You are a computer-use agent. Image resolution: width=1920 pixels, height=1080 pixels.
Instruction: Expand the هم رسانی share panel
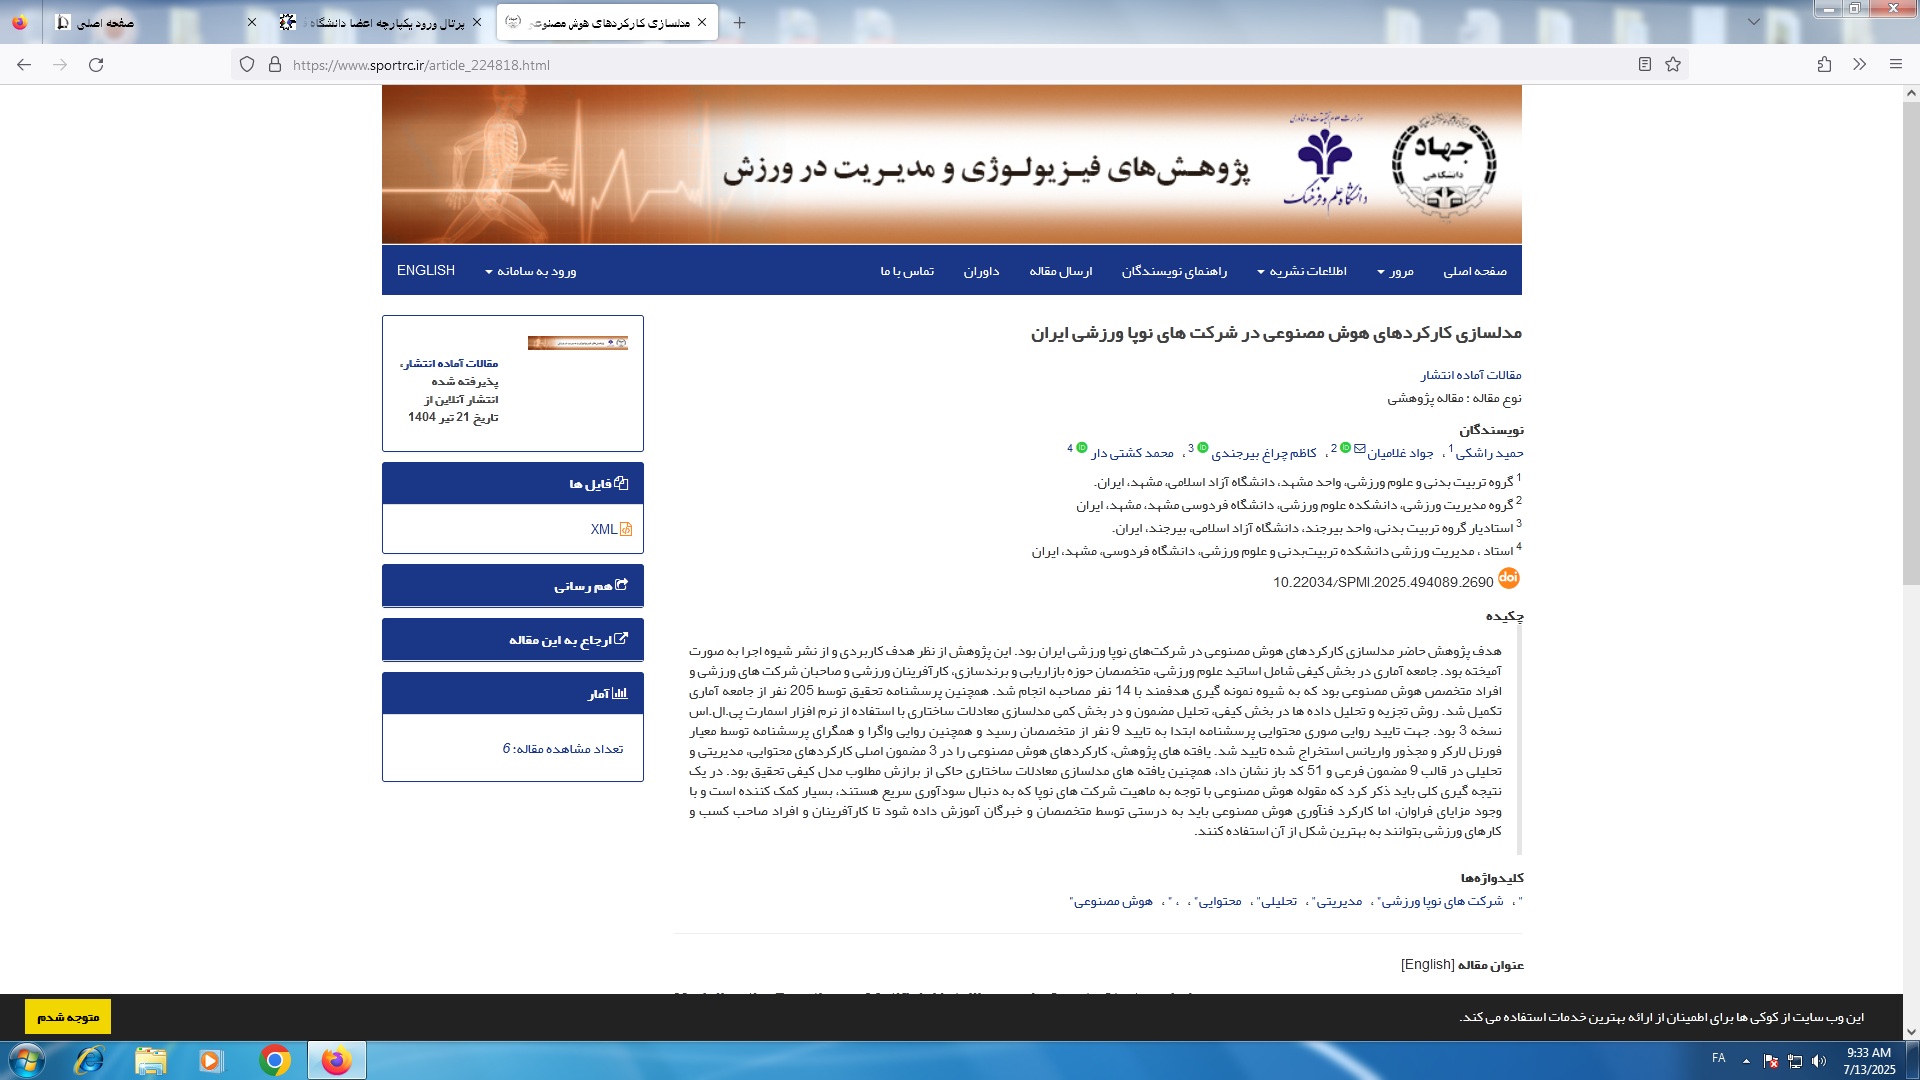[x=513, y=586]
